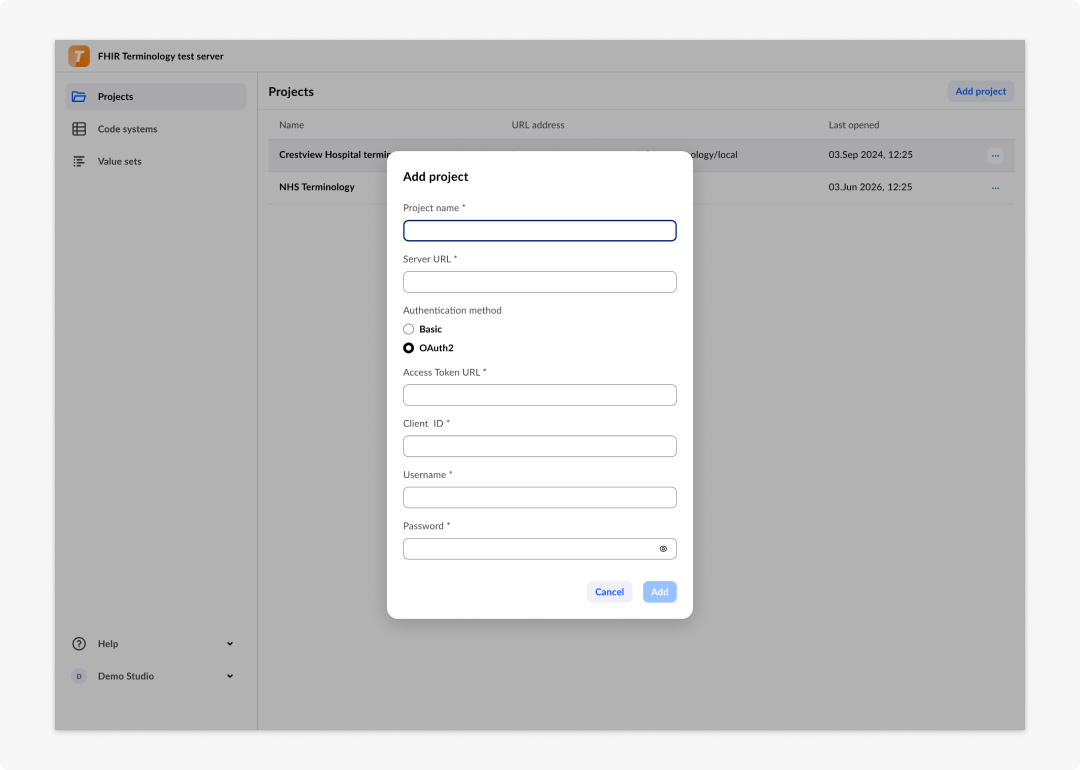
Task: Open the Help menu item
Action: click(x=156, y=643)
